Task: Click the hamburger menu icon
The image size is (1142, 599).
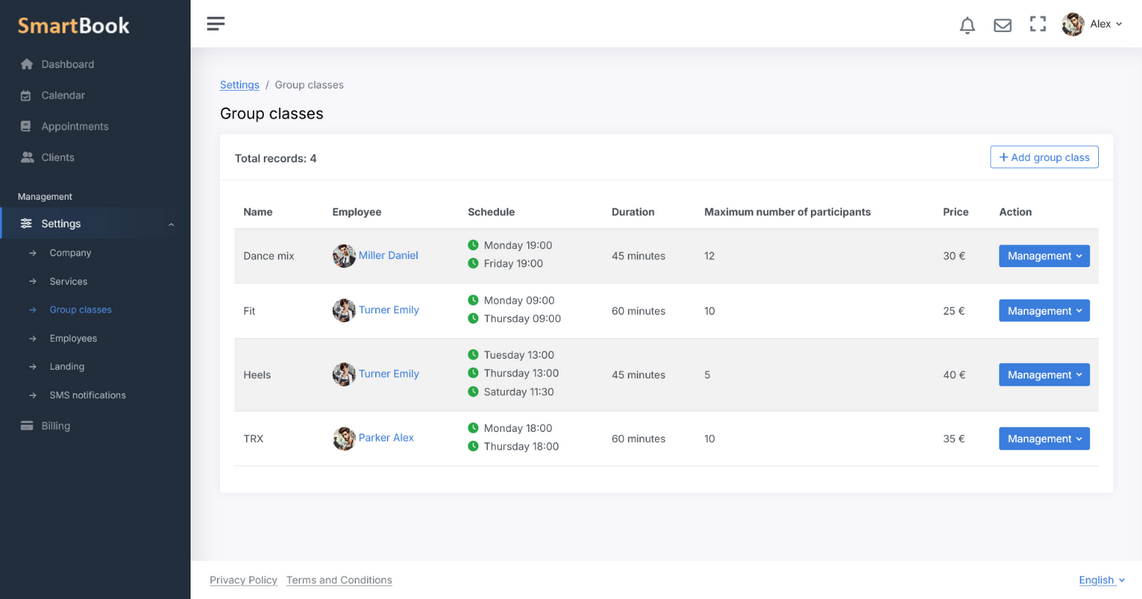Action: pyautogui.click(x=216, y=24)
